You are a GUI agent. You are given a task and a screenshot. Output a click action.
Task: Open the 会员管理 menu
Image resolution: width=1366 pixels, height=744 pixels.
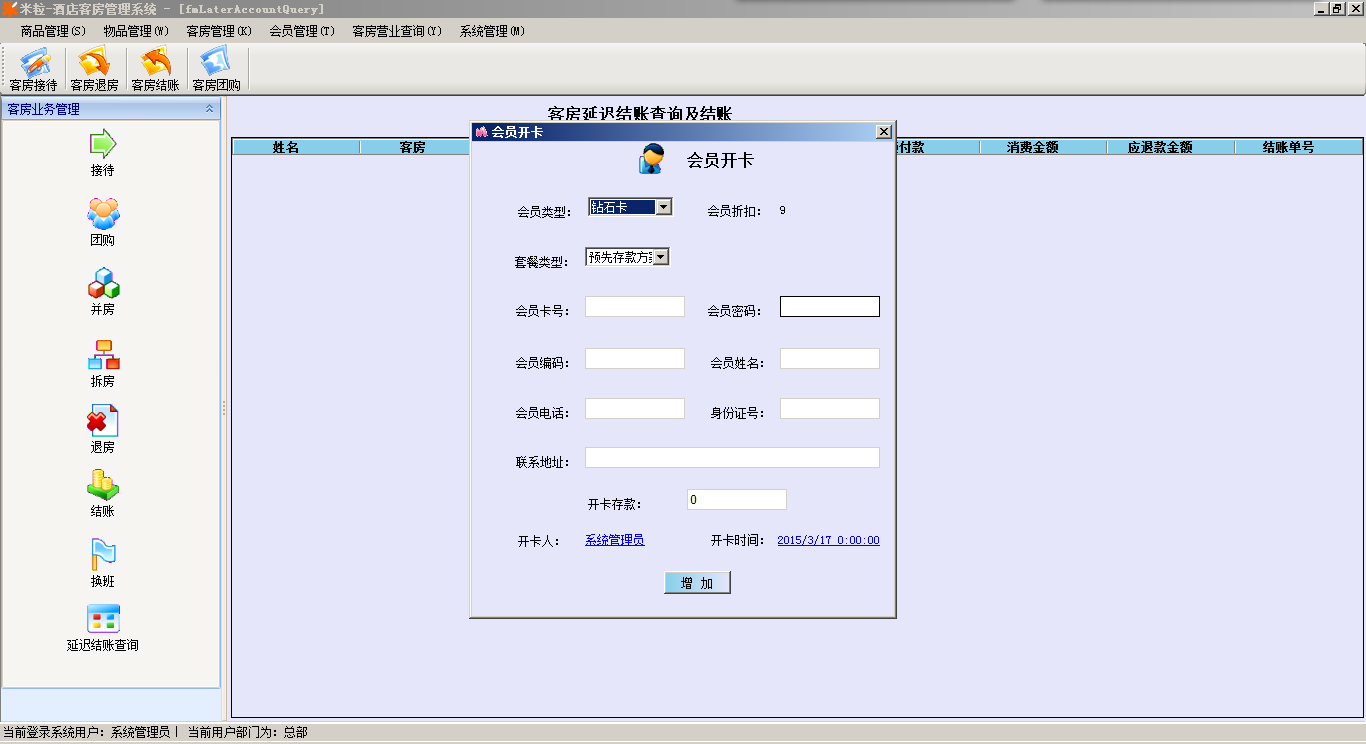click(x=301, y=31)
